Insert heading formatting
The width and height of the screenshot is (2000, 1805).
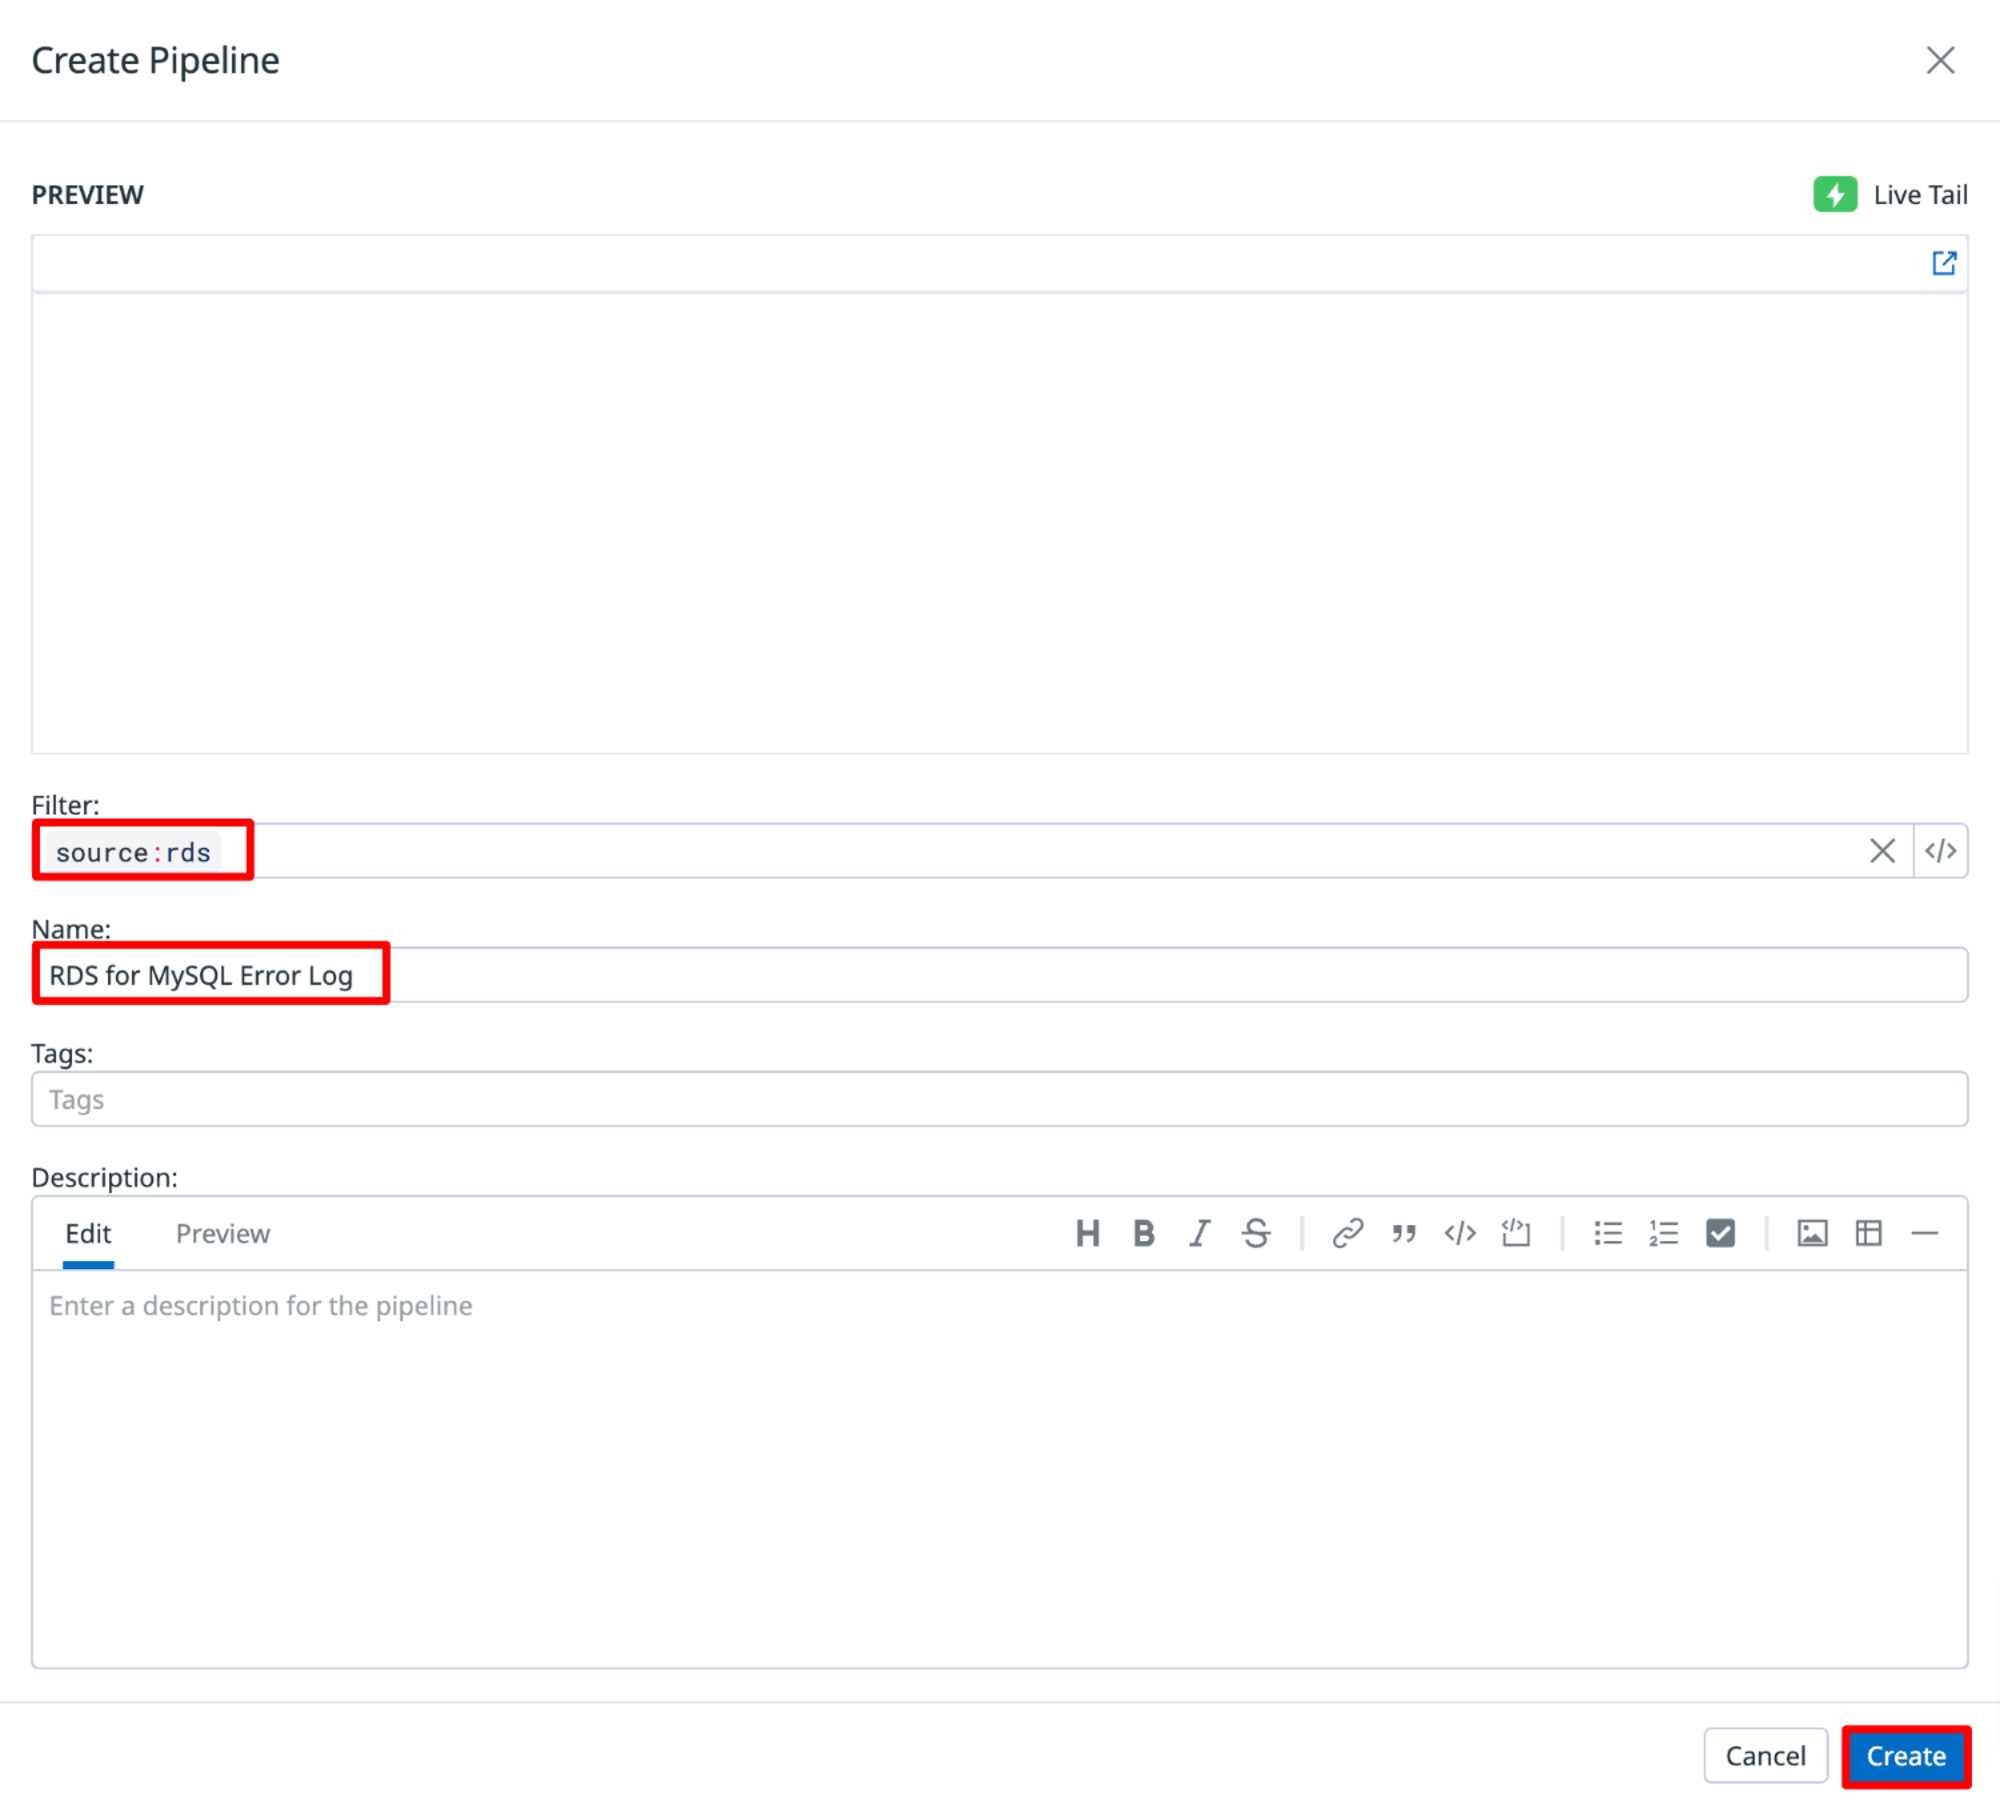1087,1233
